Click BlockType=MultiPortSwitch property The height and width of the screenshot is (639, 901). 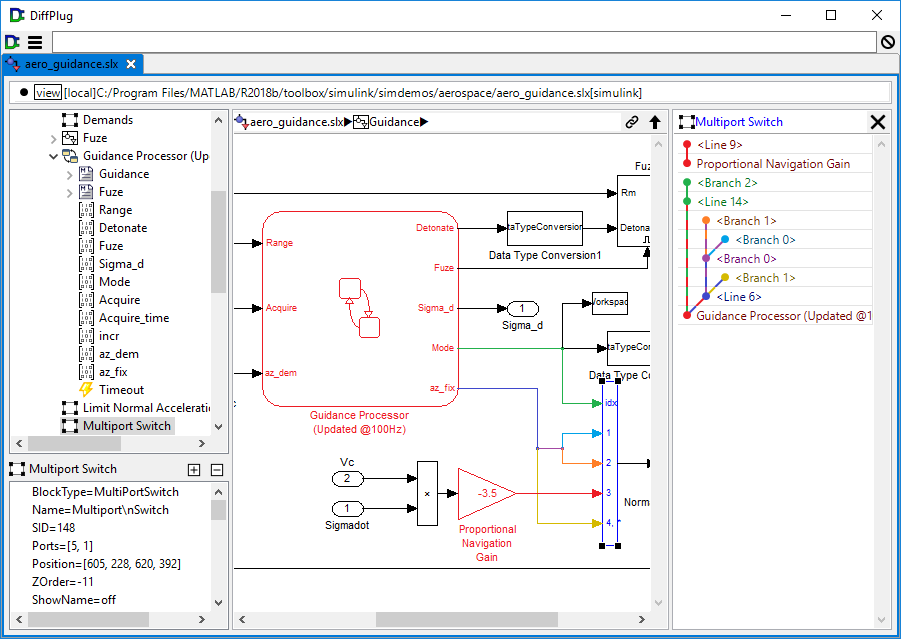(x=105, y=492)
